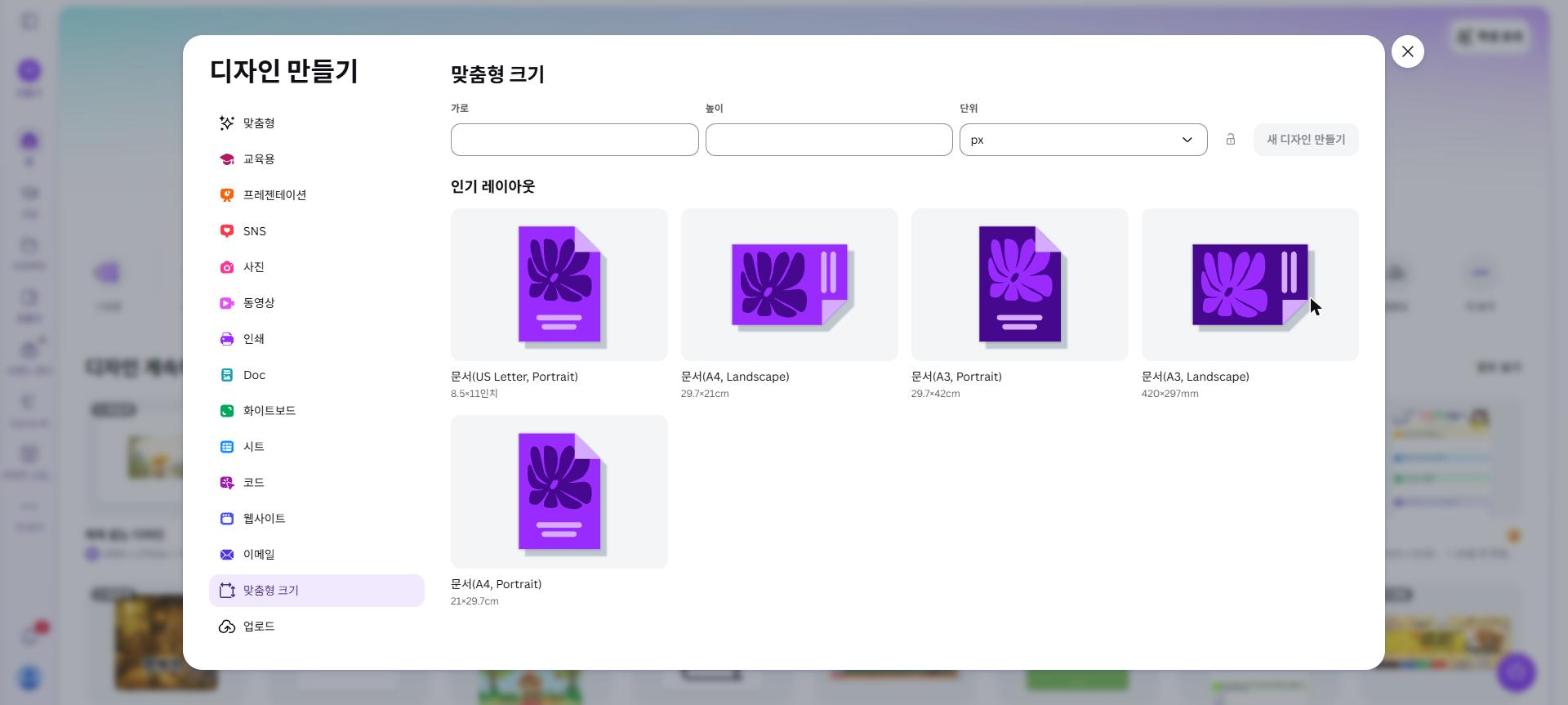Click the 문서(A3, Portrait) label text
1568x705 pixels.
tap(956, 377)
